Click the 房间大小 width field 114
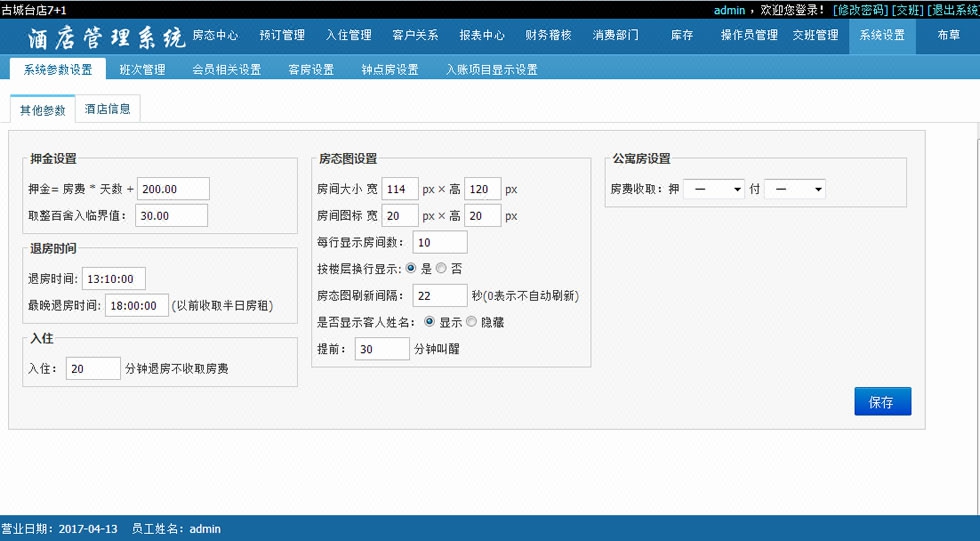Screen dimensions: 980x541 400,189
